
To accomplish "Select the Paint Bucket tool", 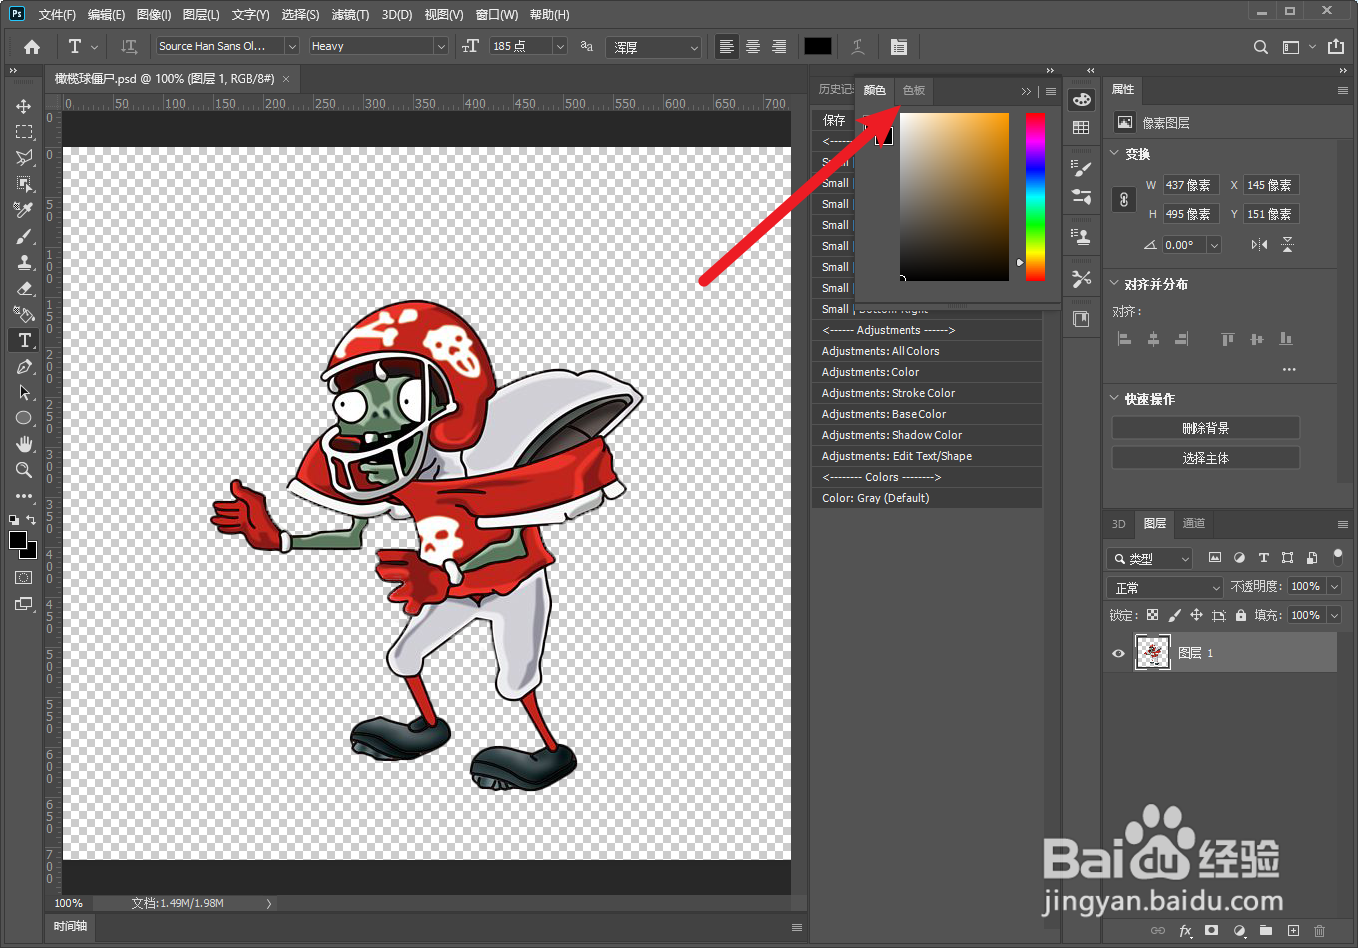I will (24, 315).
